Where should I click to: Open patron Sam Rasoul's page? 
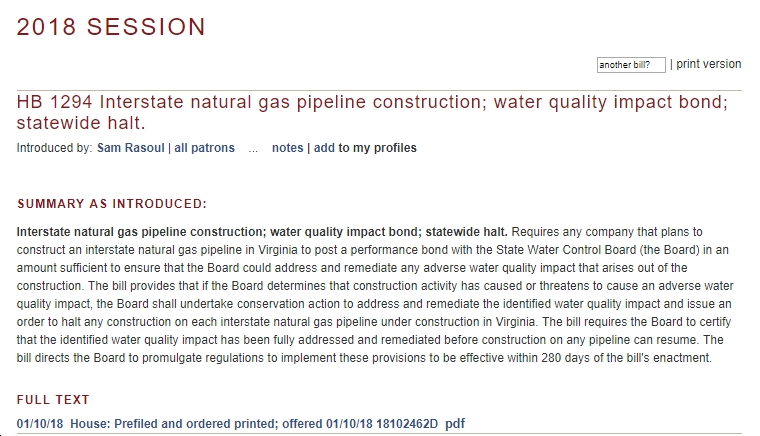click(x=131, y=148)
